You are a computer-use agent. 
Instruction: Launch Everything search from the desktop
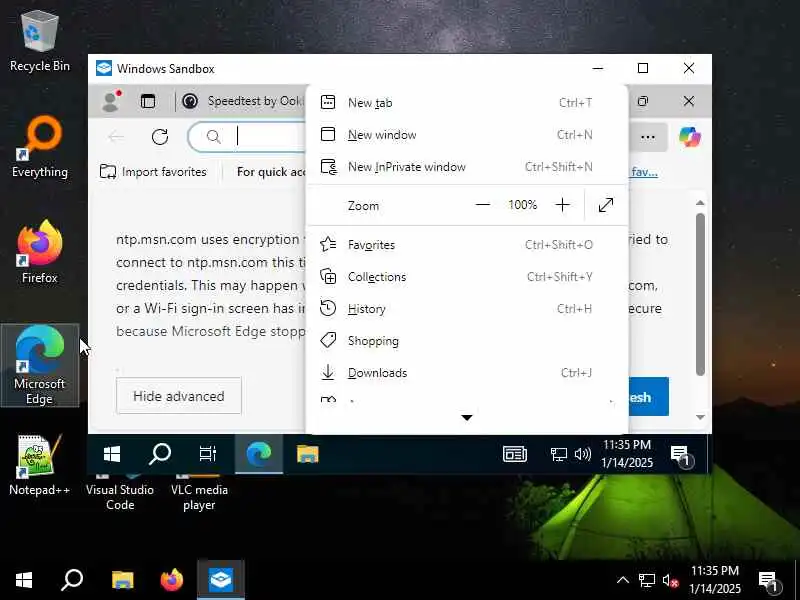(x=39, y=147)
